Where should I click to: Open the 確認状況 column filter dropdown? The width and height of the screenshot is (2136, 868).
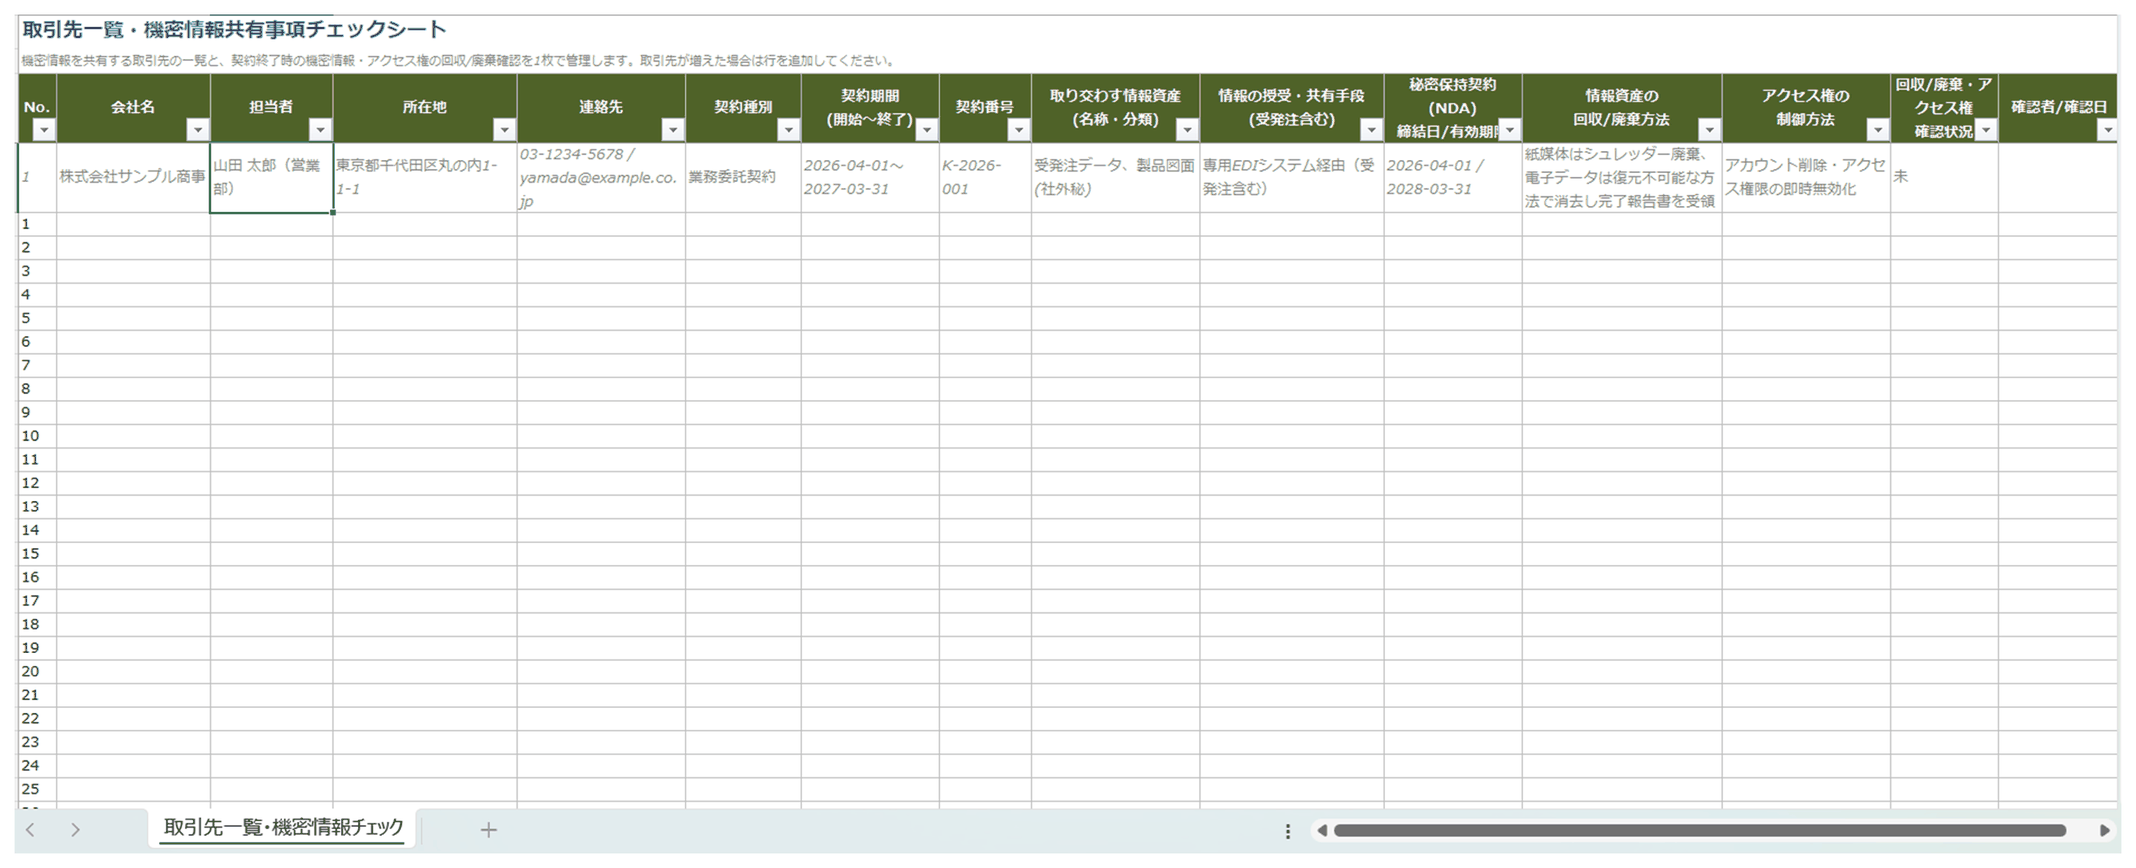pos(1986,130)
